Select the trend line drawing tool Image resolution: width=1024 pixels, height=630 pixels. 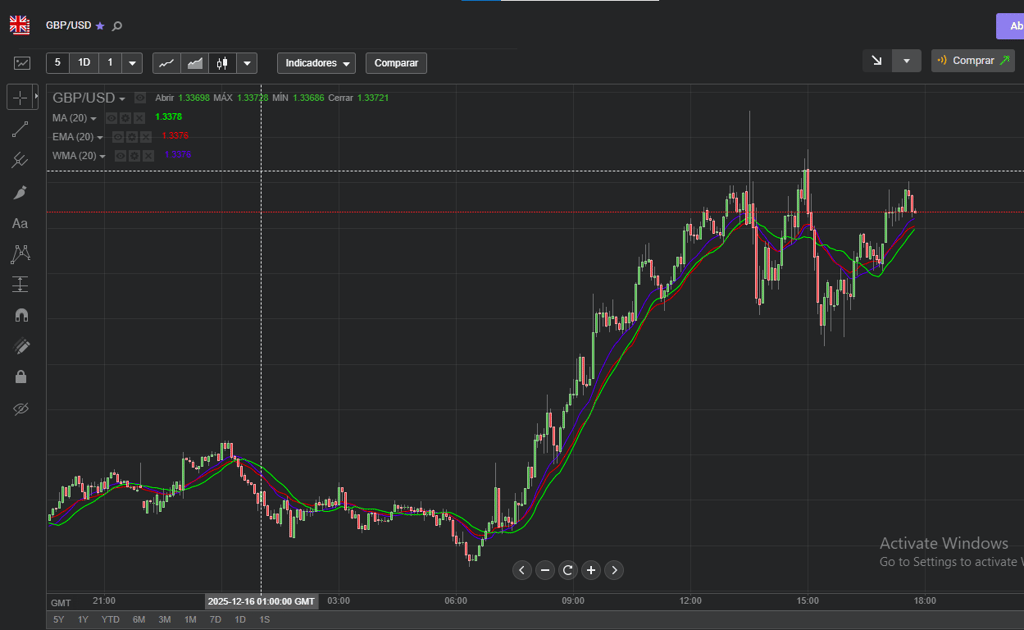[20, 129]
